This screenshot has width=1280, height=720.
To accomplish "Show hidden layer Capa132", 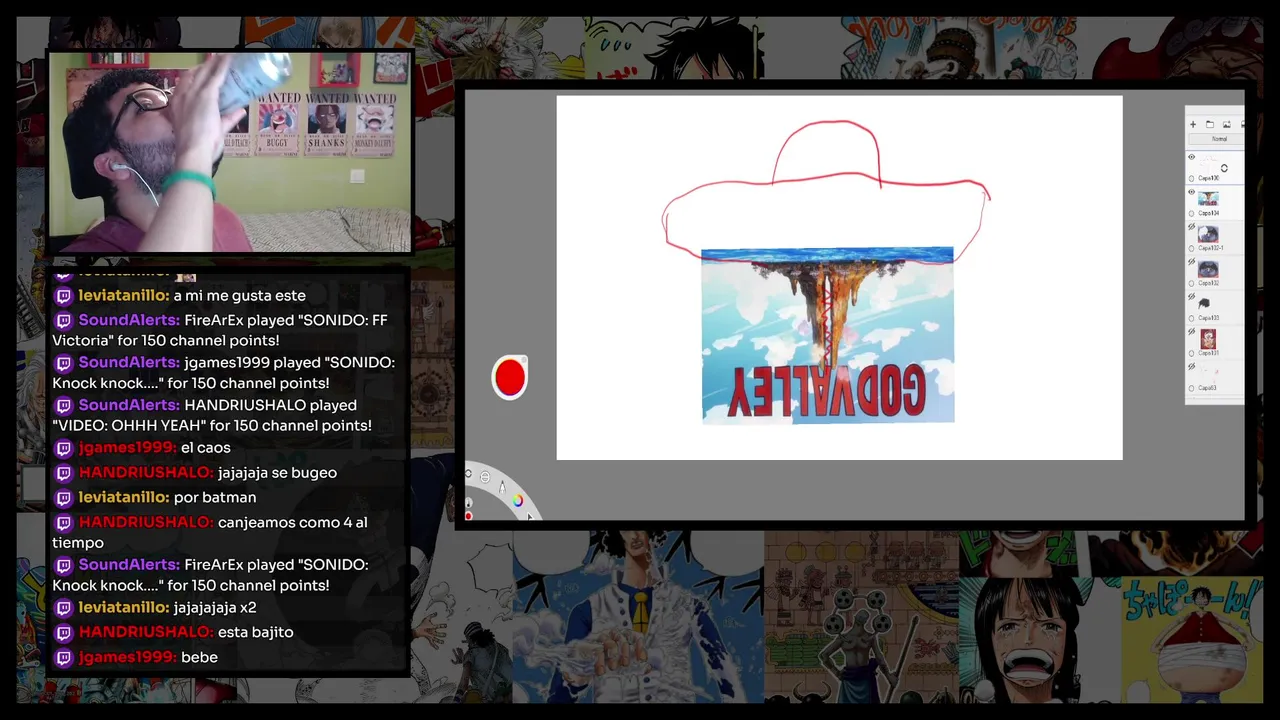I will (x=1191, y=261).
